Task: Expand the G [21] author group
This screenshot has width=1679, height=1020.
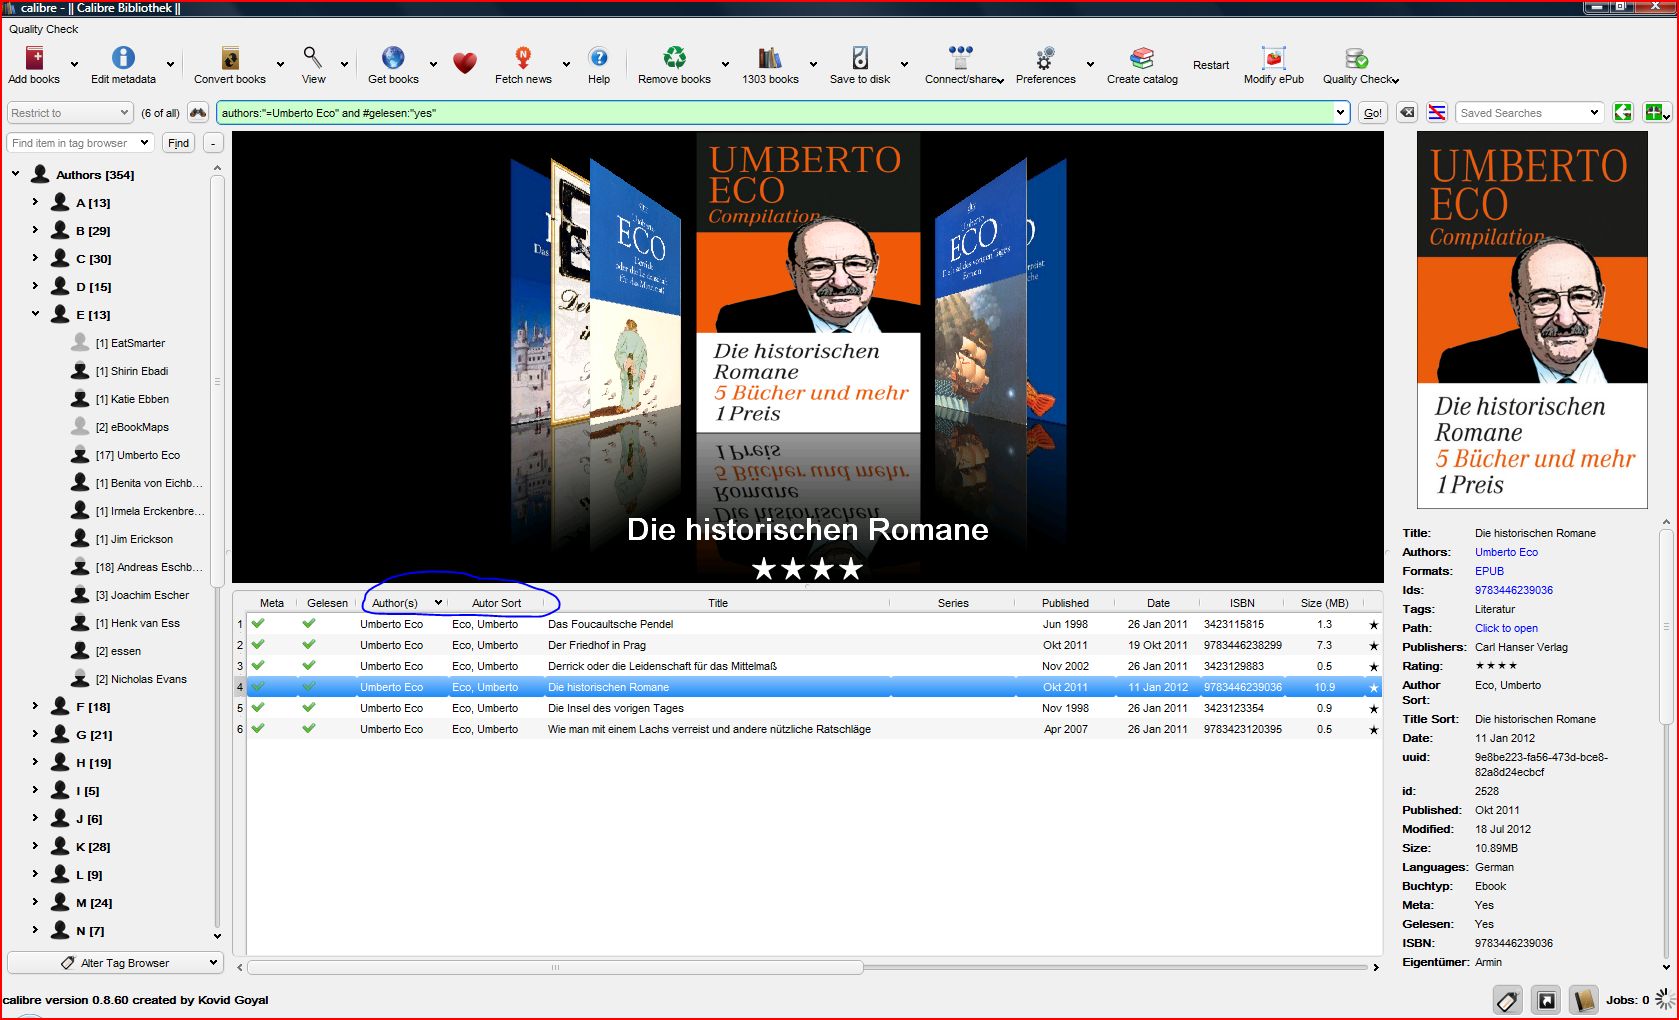Action: [35, 734]
